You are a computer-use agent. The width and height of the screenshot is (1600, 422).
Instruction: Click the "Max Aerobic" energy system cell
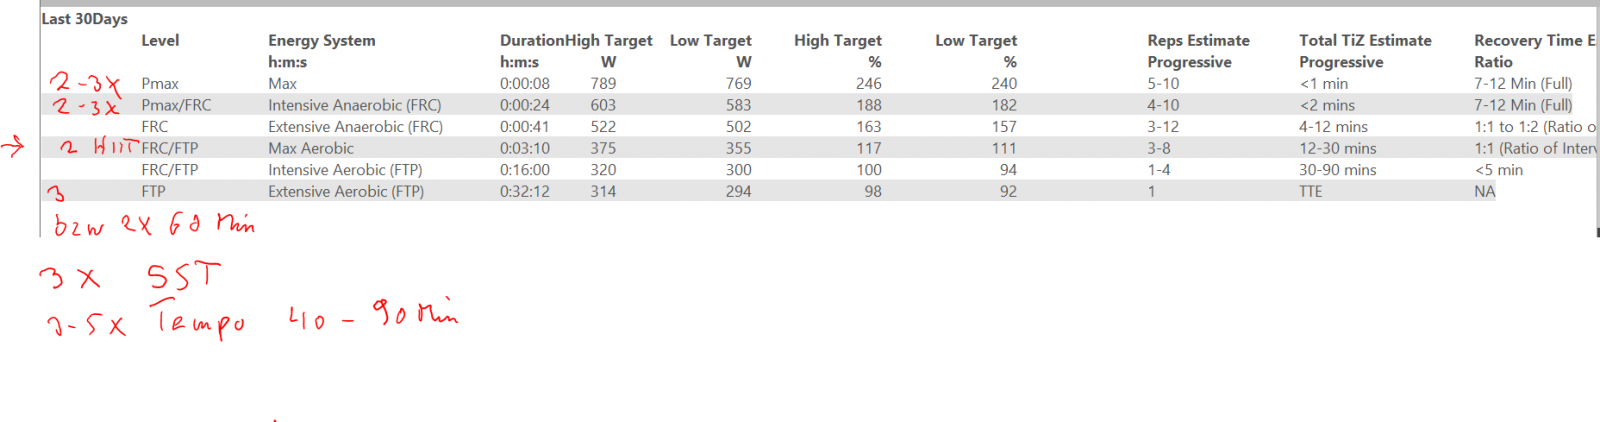pyautogui.click(x=311, y=148)
